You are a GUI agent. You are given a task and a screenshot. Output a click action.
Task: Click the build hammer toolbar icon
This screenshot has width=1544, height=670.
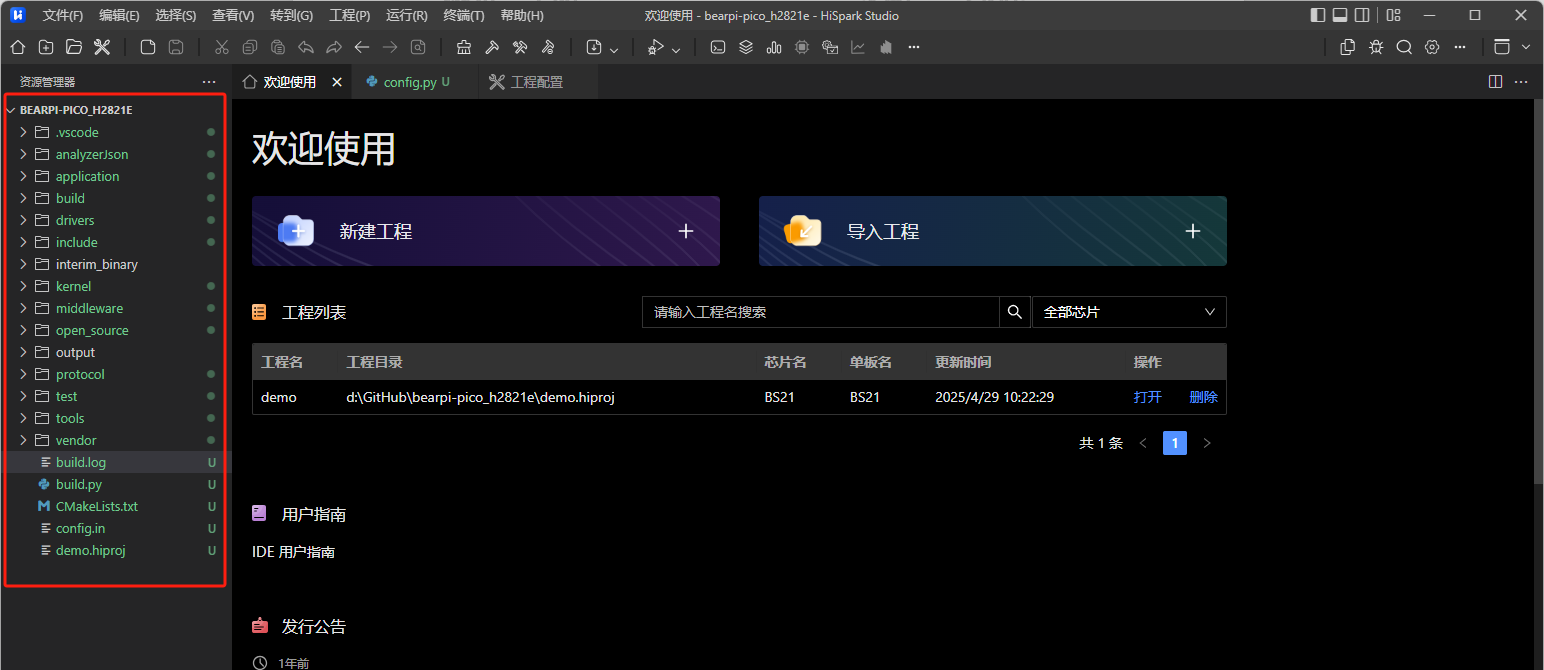pos(492,47)
